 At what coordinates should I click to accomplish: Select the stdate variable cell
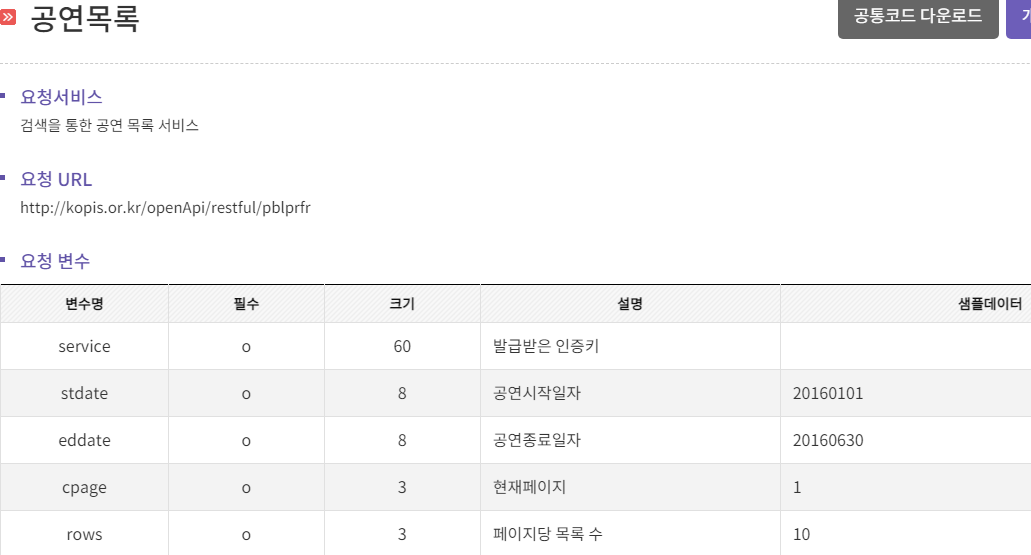click(x=84, y=393)
